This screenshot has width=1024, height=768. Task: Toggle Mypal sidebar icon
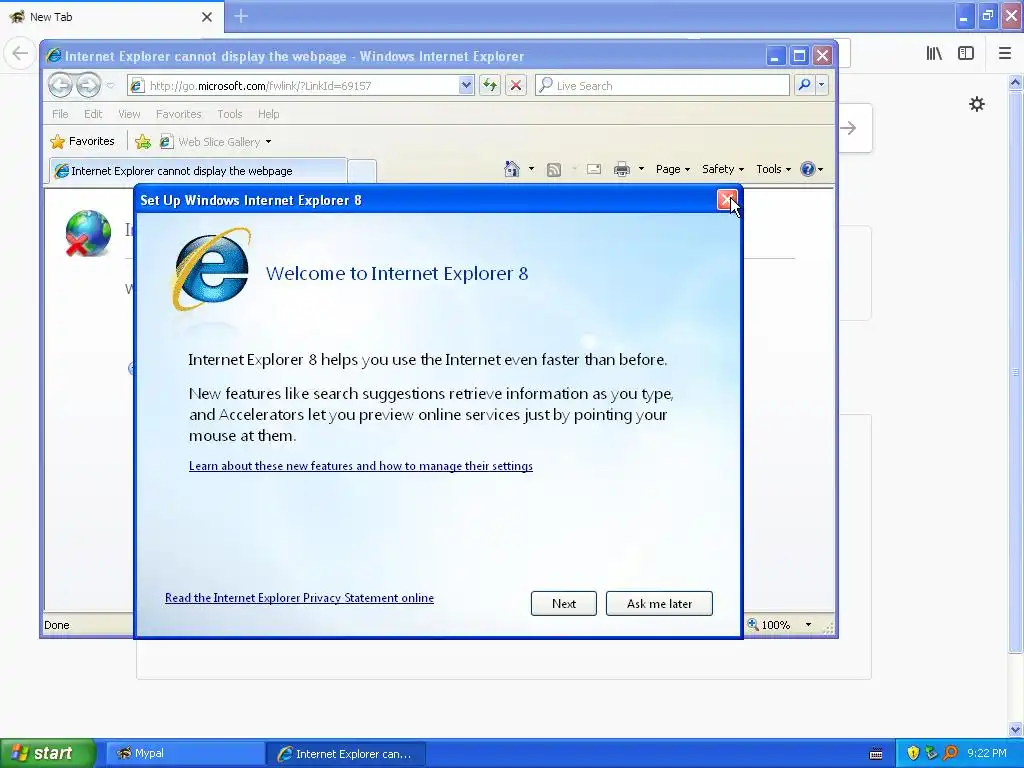(966, 54)
